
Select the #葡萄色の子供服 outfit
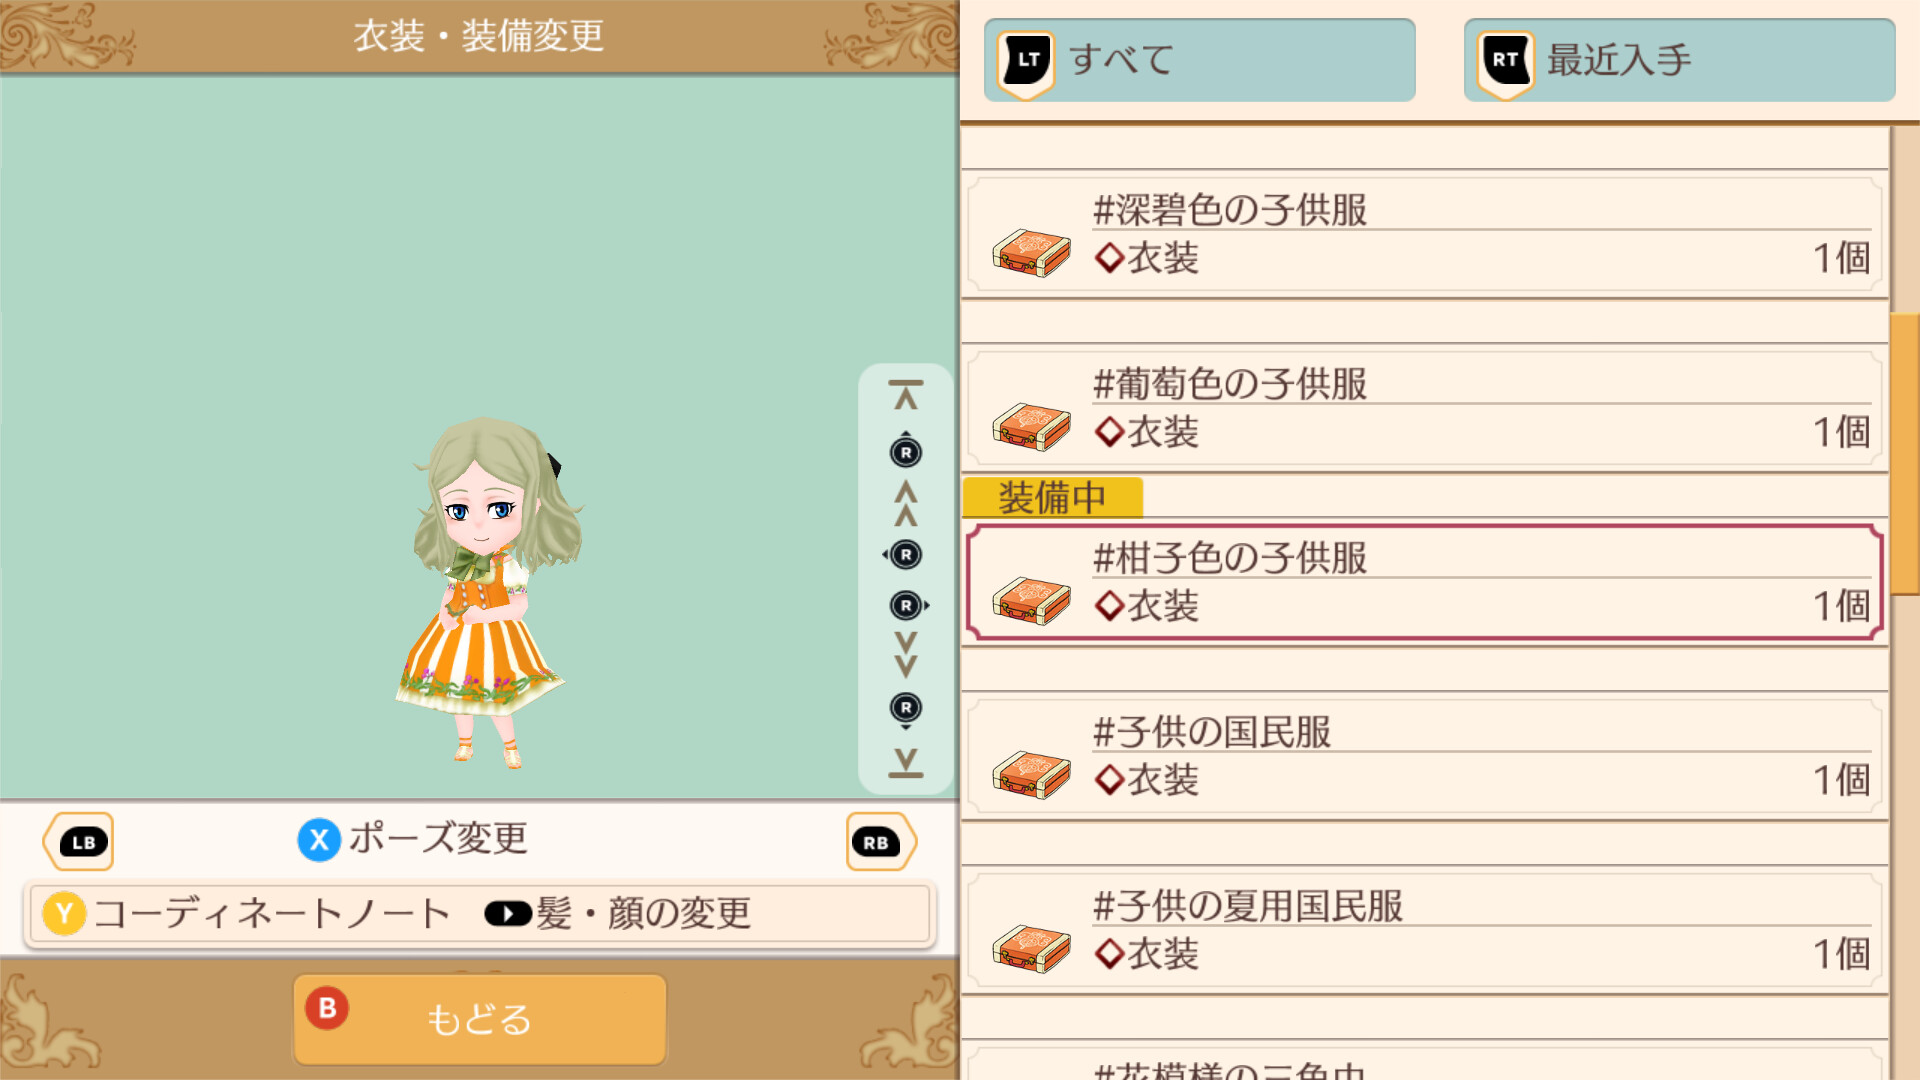pyautogui.click(x=1424, y=410)
